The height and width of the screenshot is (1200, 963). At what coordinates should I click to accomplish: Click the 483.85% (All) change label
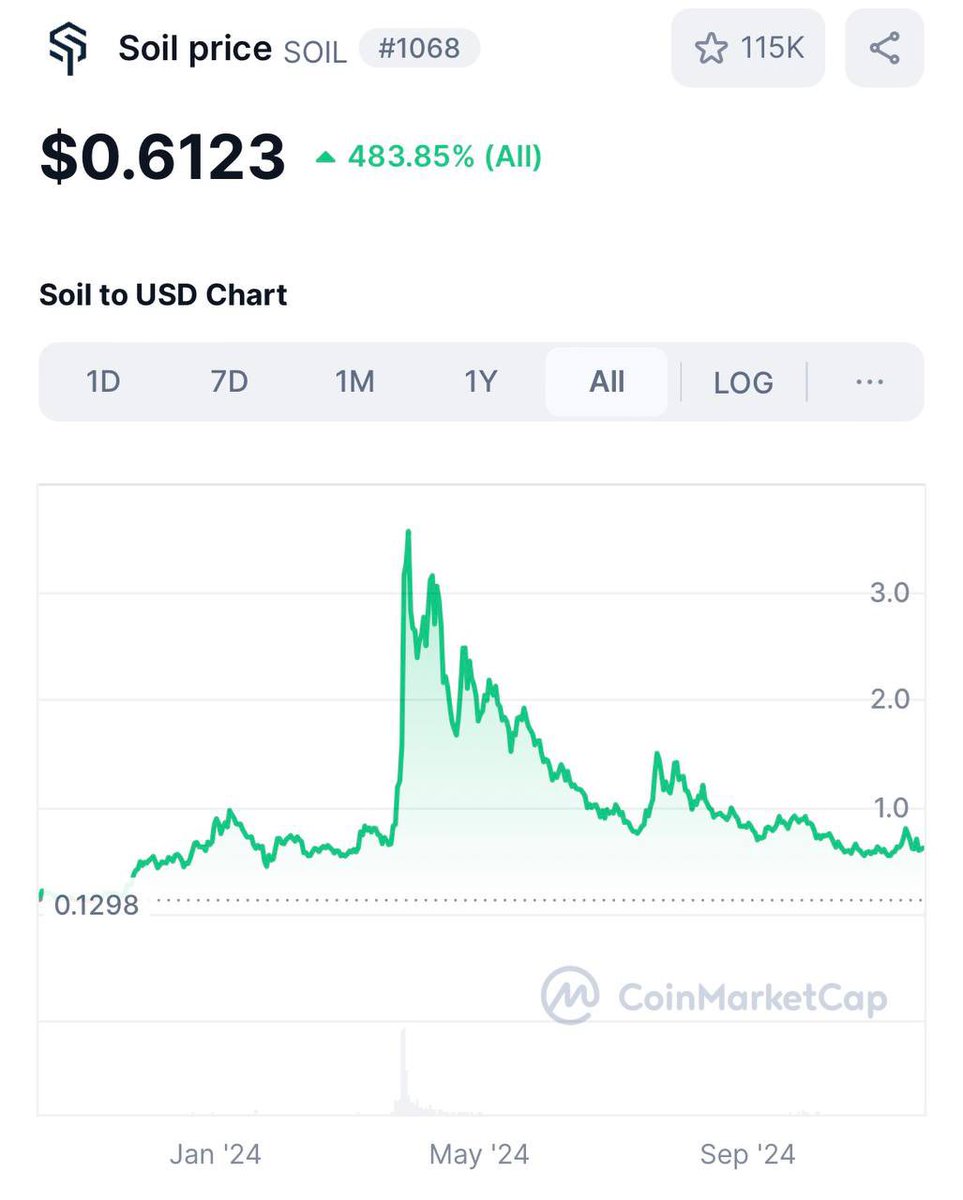click(445, 157)
